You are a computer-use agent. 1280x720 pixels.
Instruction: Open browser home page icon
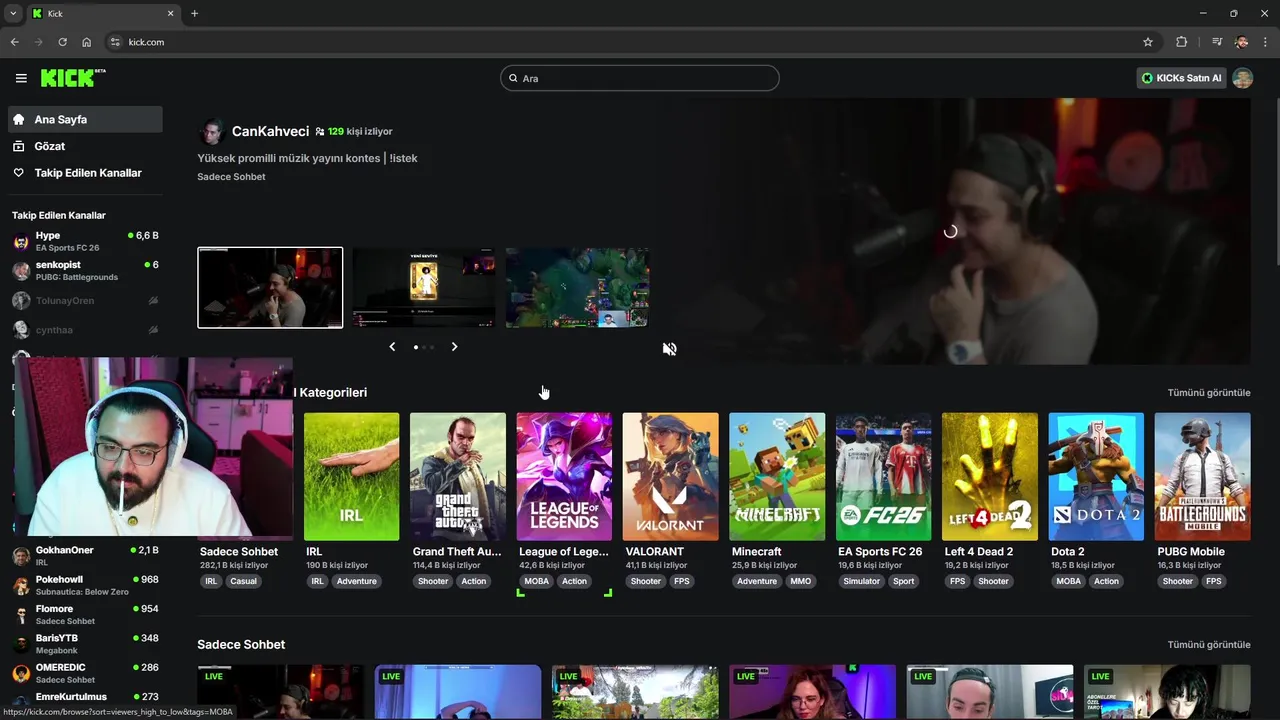pyautogui.click(x=87, y=42)
